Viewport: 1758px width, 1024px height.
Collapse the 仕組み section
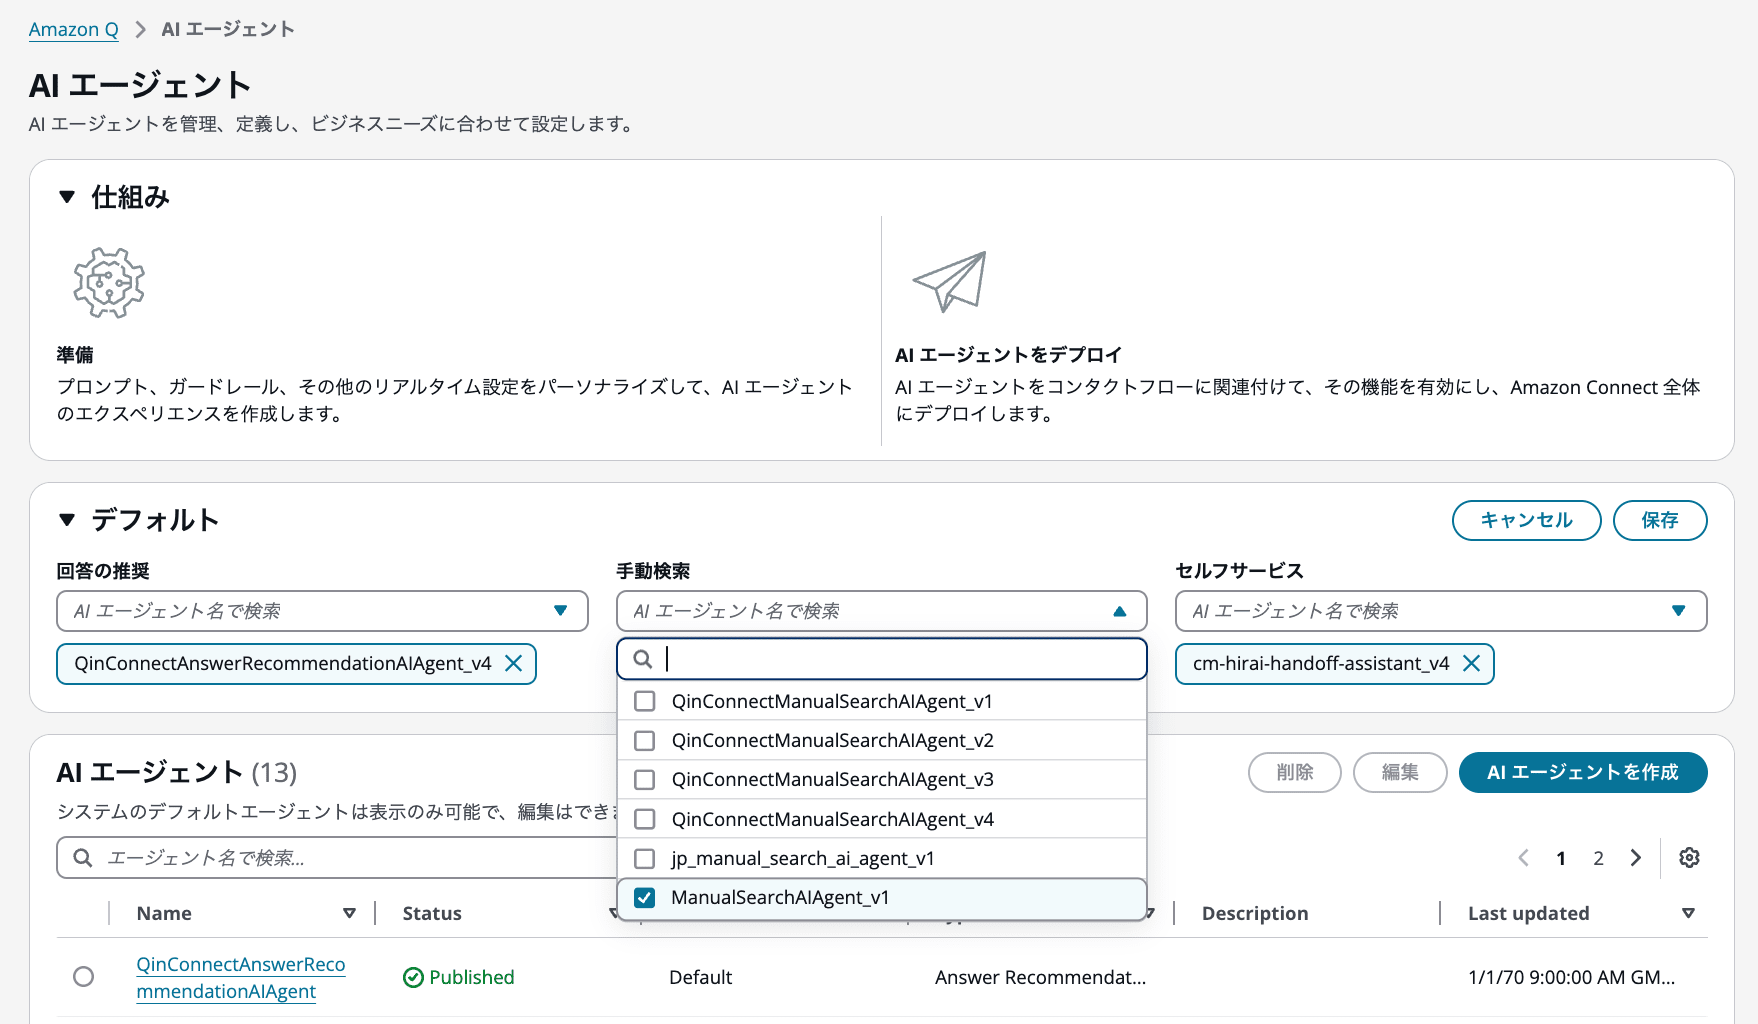67,197
